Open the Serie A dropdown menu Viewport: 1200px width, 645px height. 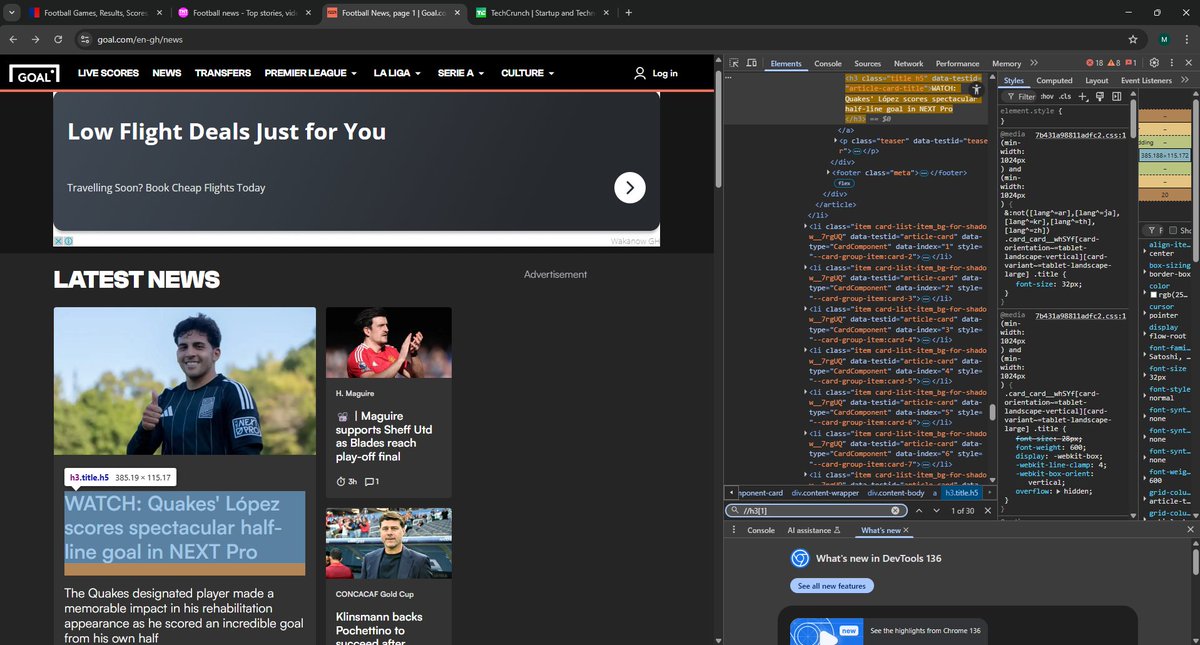coord(461,73)
